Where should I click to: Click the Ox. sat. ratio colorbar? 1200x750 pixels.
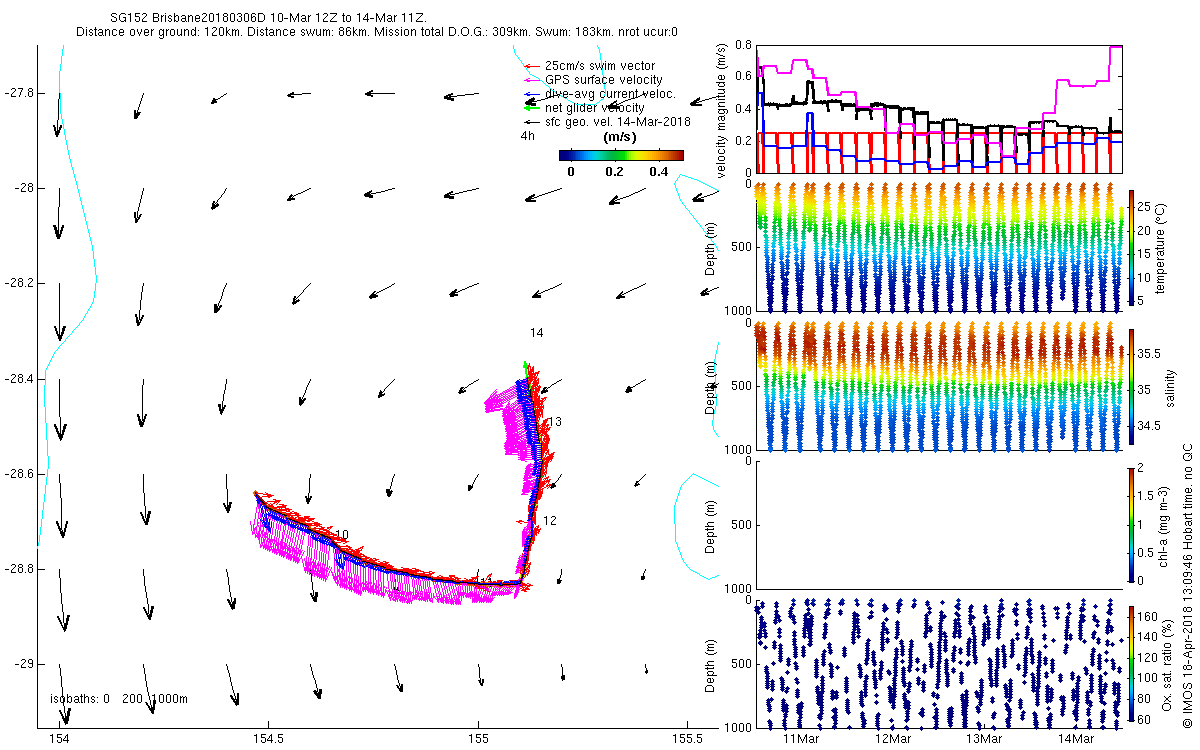pos(1132,663)
